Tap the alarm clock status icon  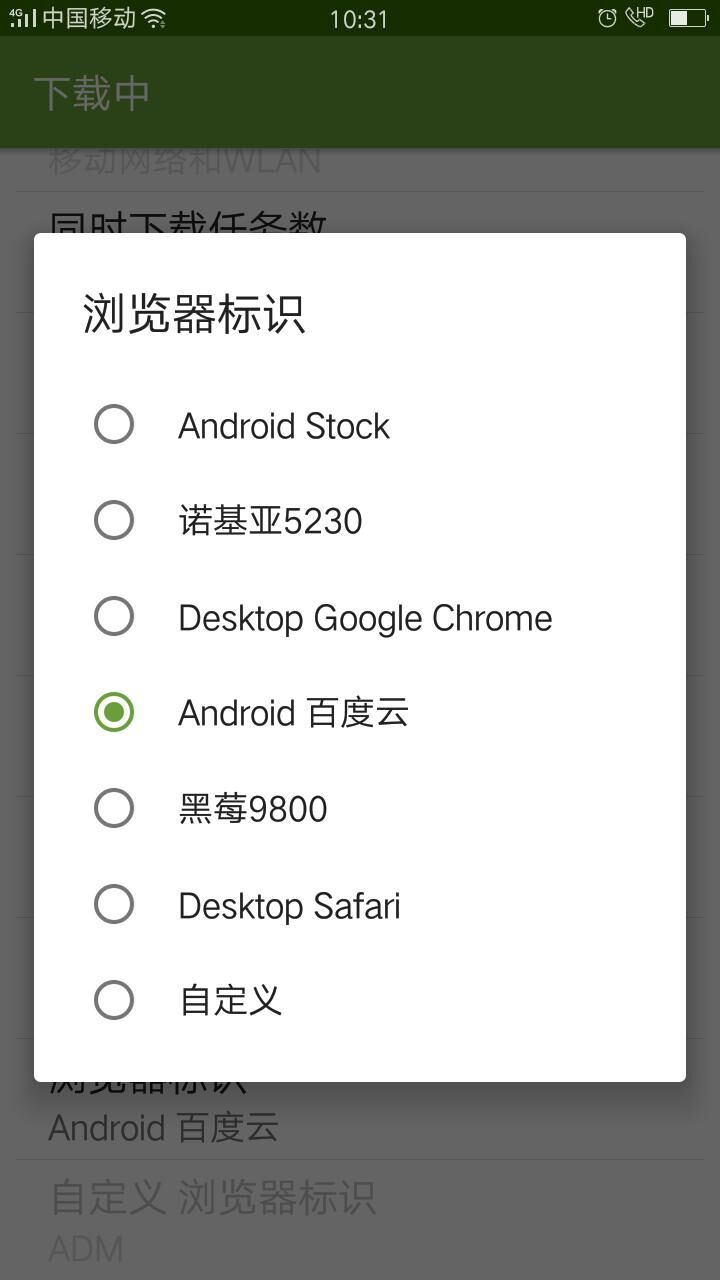(607, 18)
